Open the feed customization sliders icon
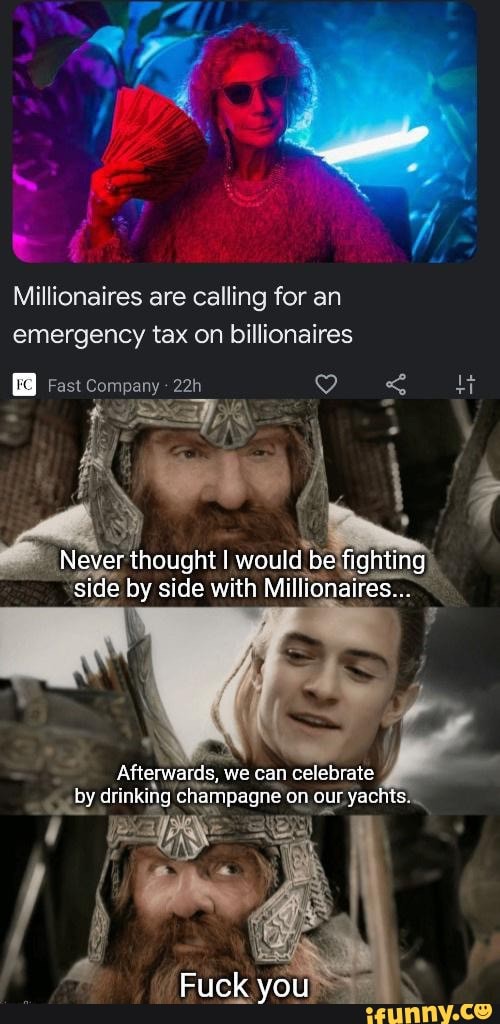 point(466,386)
